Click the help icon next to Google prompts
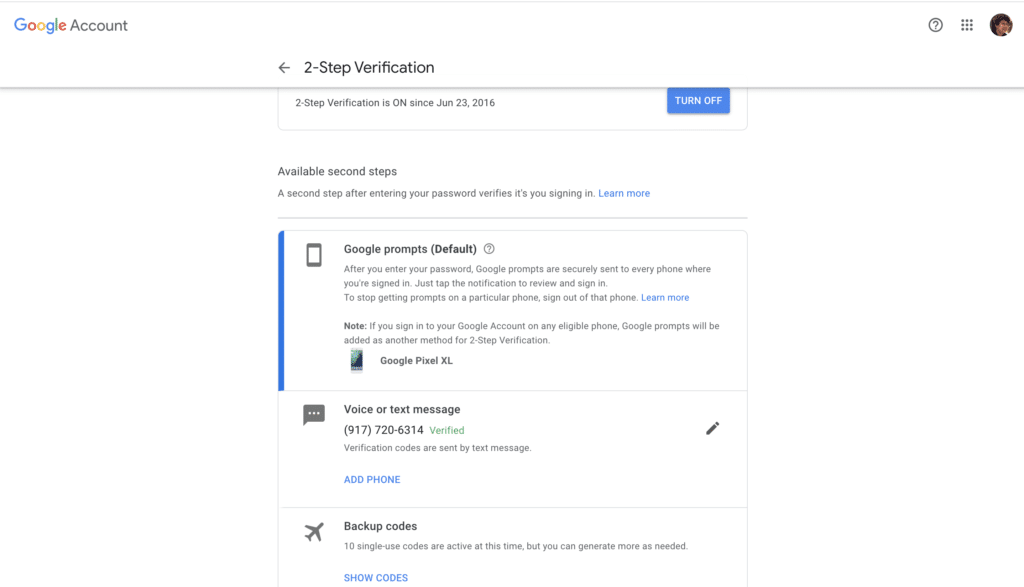 [489, 249]
